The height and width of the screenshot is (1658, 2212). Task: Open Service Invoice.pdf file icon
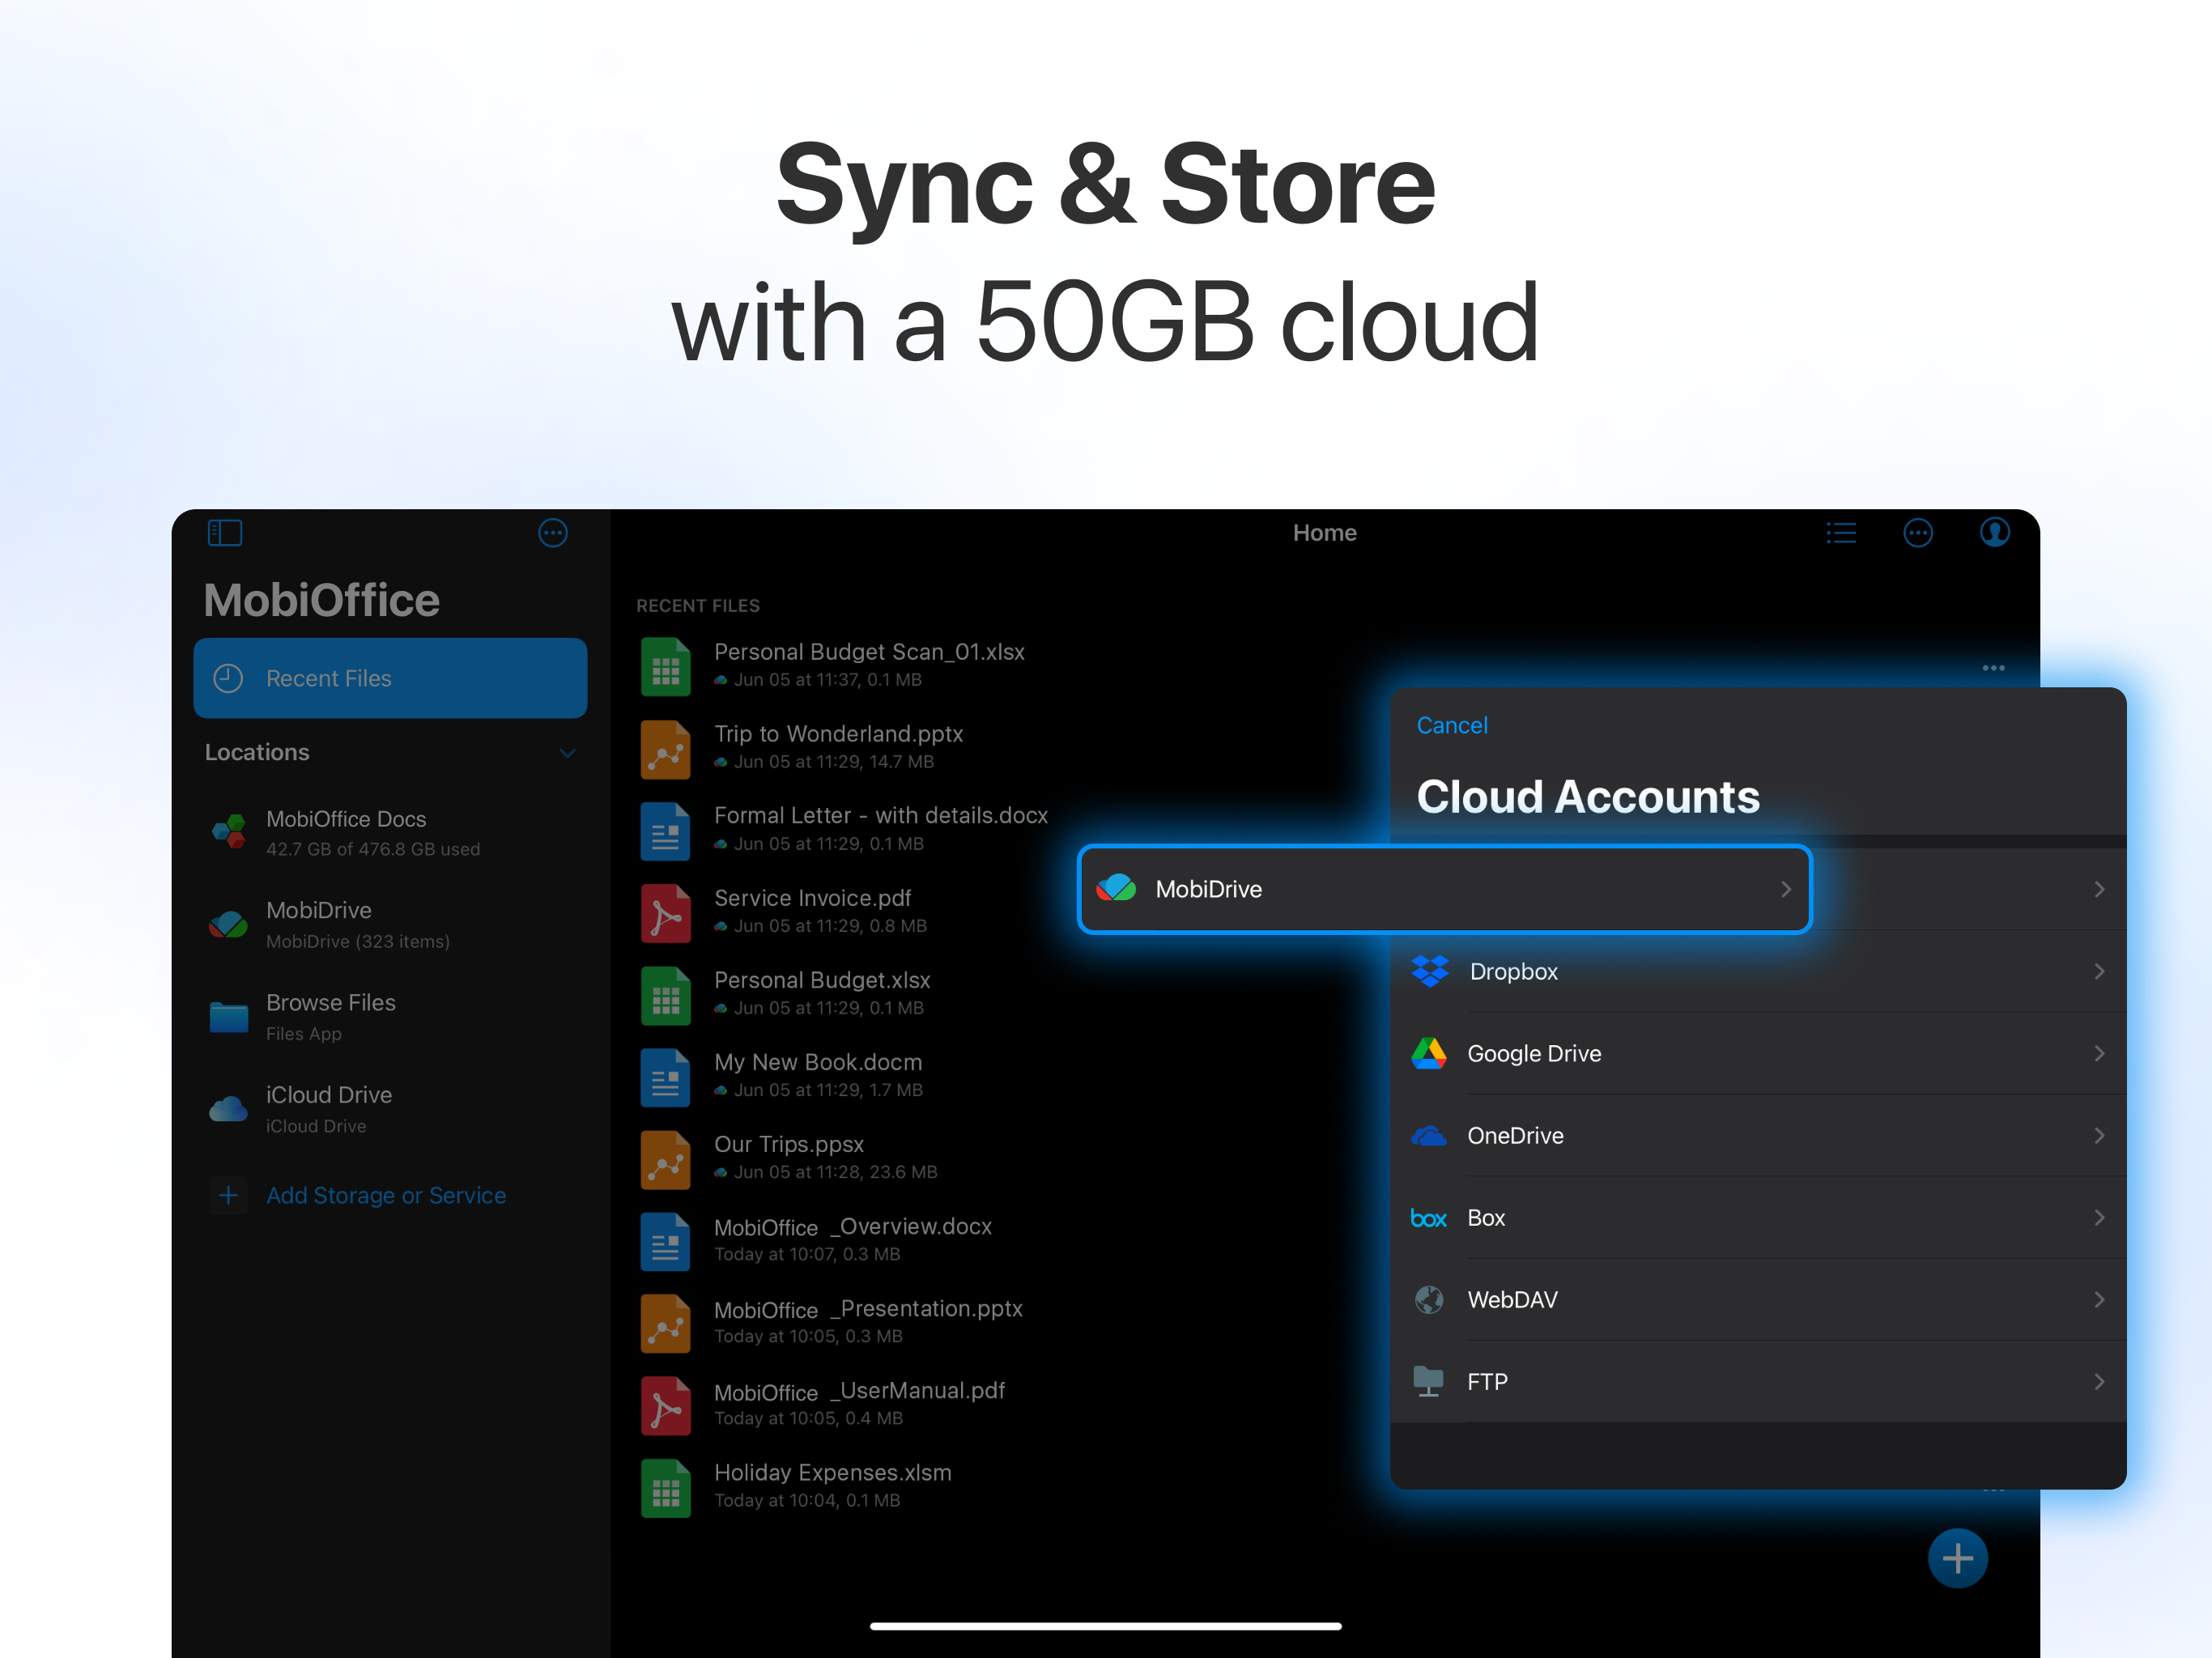pos(666,913)
